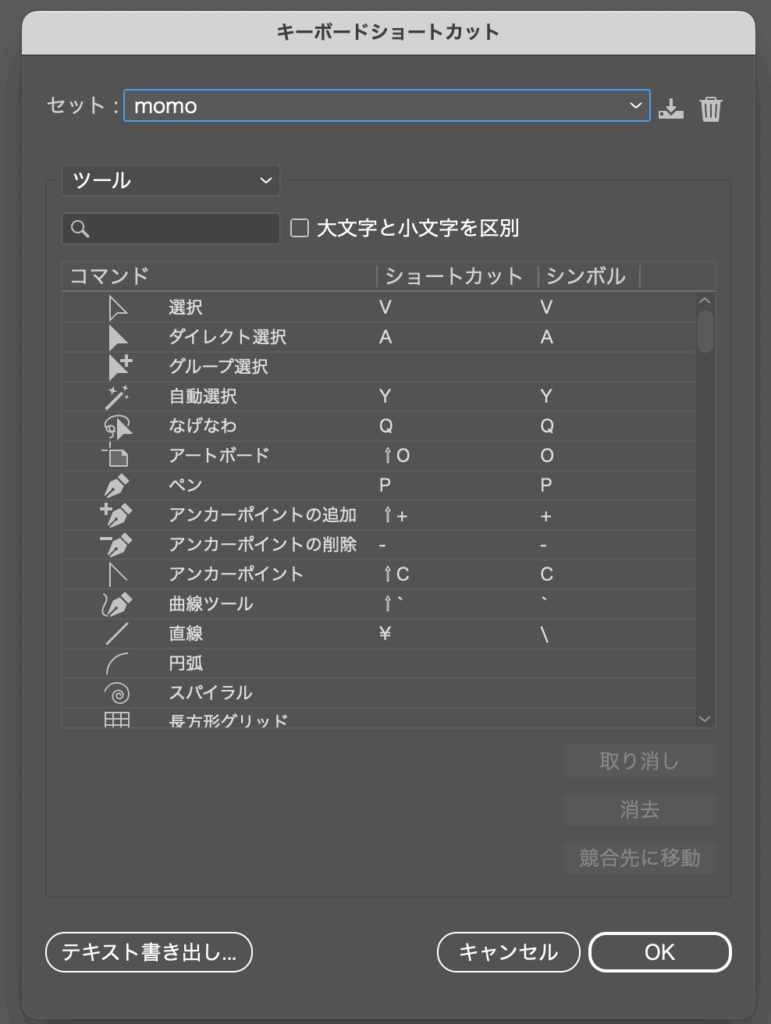Select the Selection tool arrow icon row
Viewport: 771px width, 1024px height.
[379, 307]
